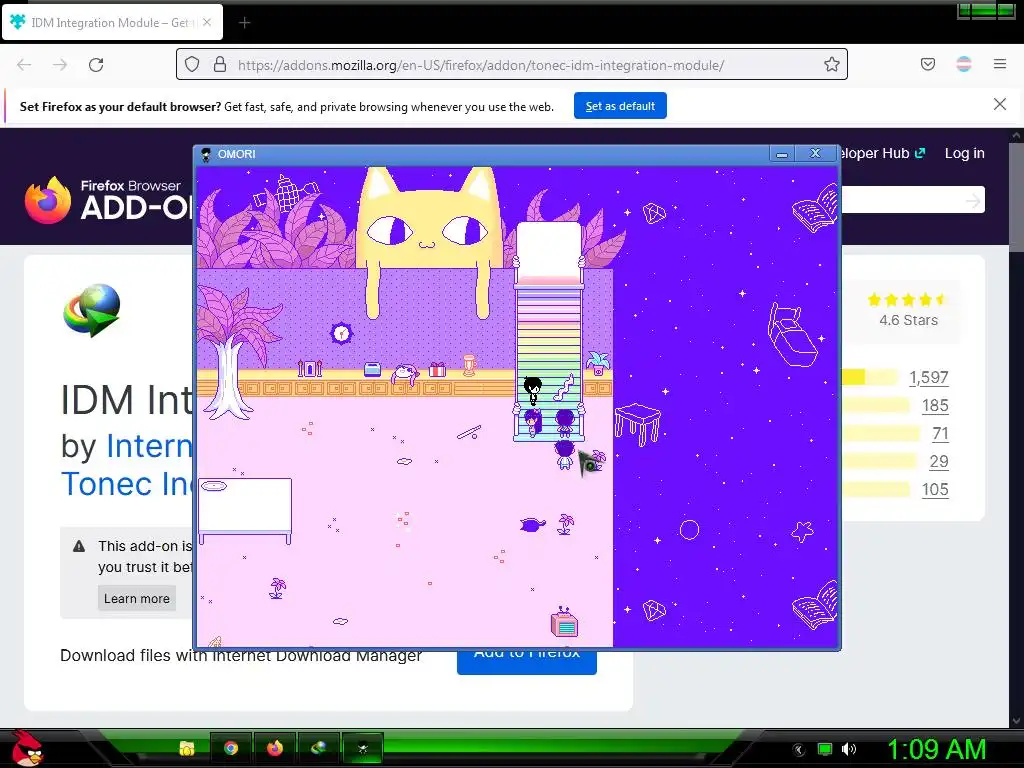Save page to Pocket
The height and width of the screenshot is (768, 1024).
pyautogui.click(x=928, y=64)
